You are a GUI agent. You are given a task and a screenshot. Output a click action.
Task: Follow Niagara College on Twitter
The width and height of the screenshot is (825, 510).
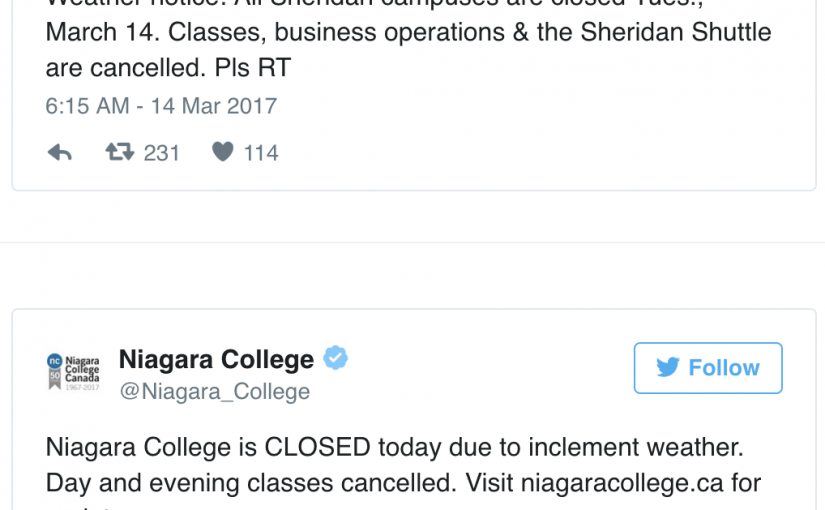coord(708,368)
